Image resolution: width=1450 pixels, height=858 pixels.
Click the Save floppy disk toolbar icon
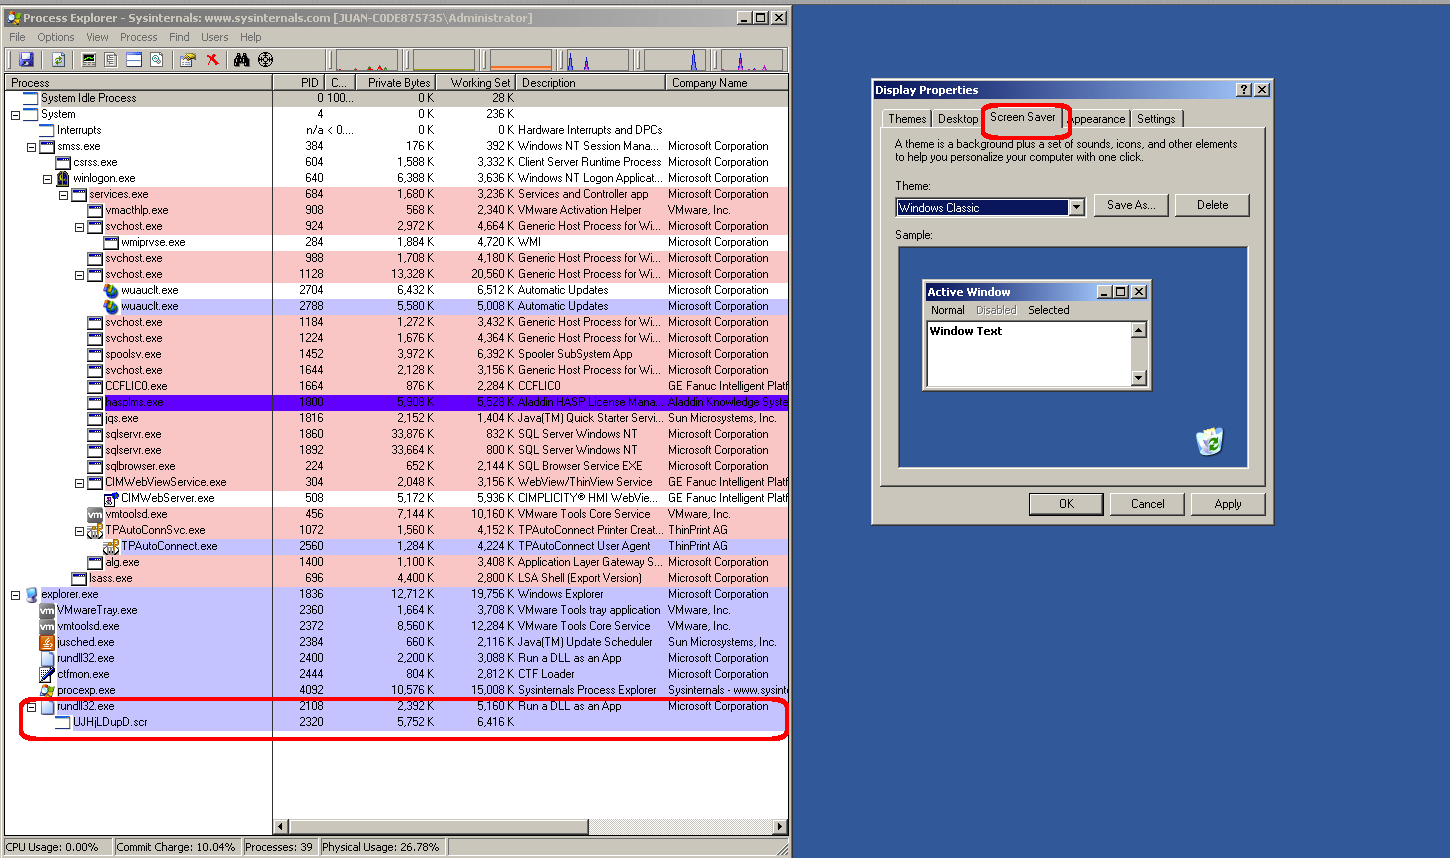(26, 60)
